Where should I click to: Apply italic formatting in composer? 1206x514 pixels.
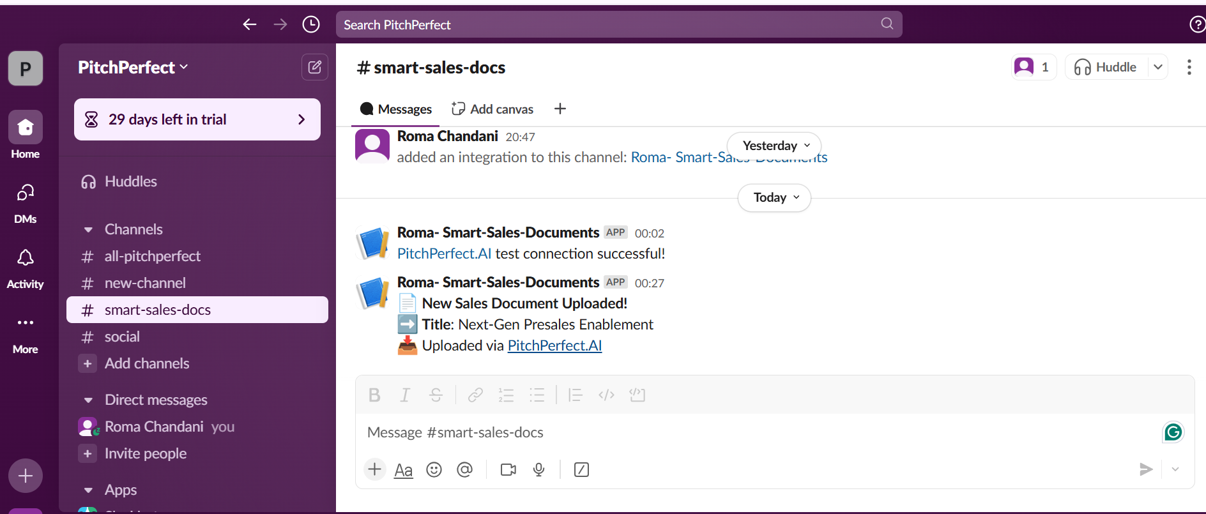405,395
